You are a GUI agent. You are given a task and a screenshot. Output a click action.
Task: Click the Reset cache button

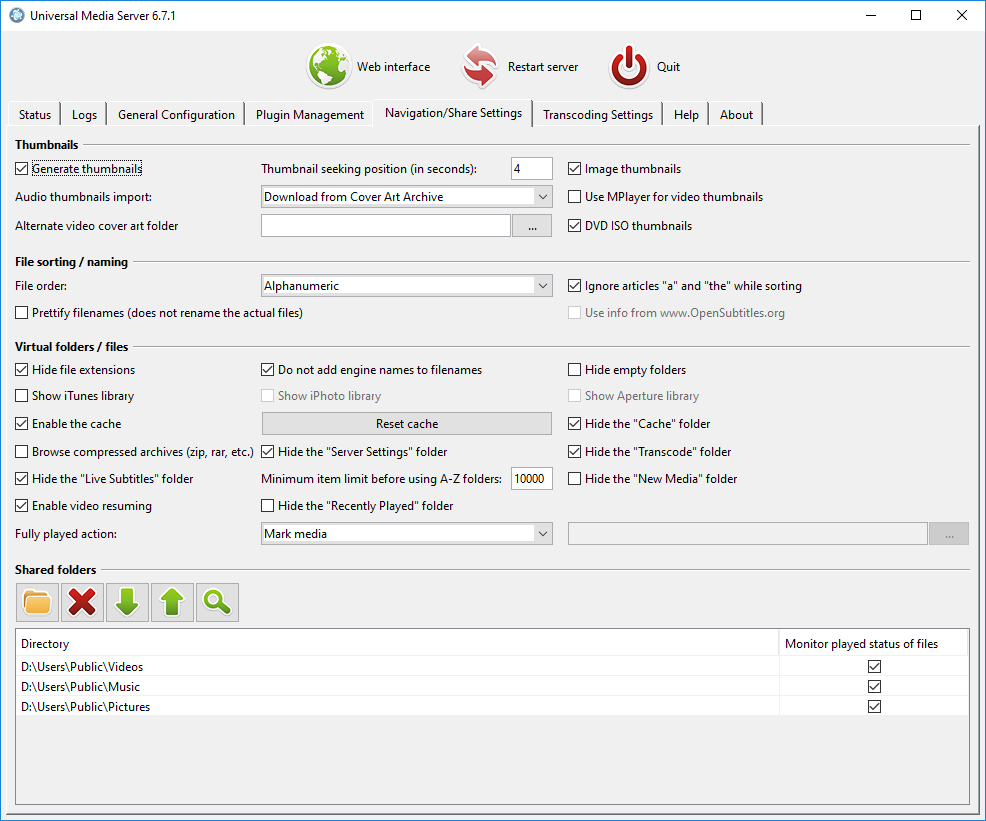407,424
